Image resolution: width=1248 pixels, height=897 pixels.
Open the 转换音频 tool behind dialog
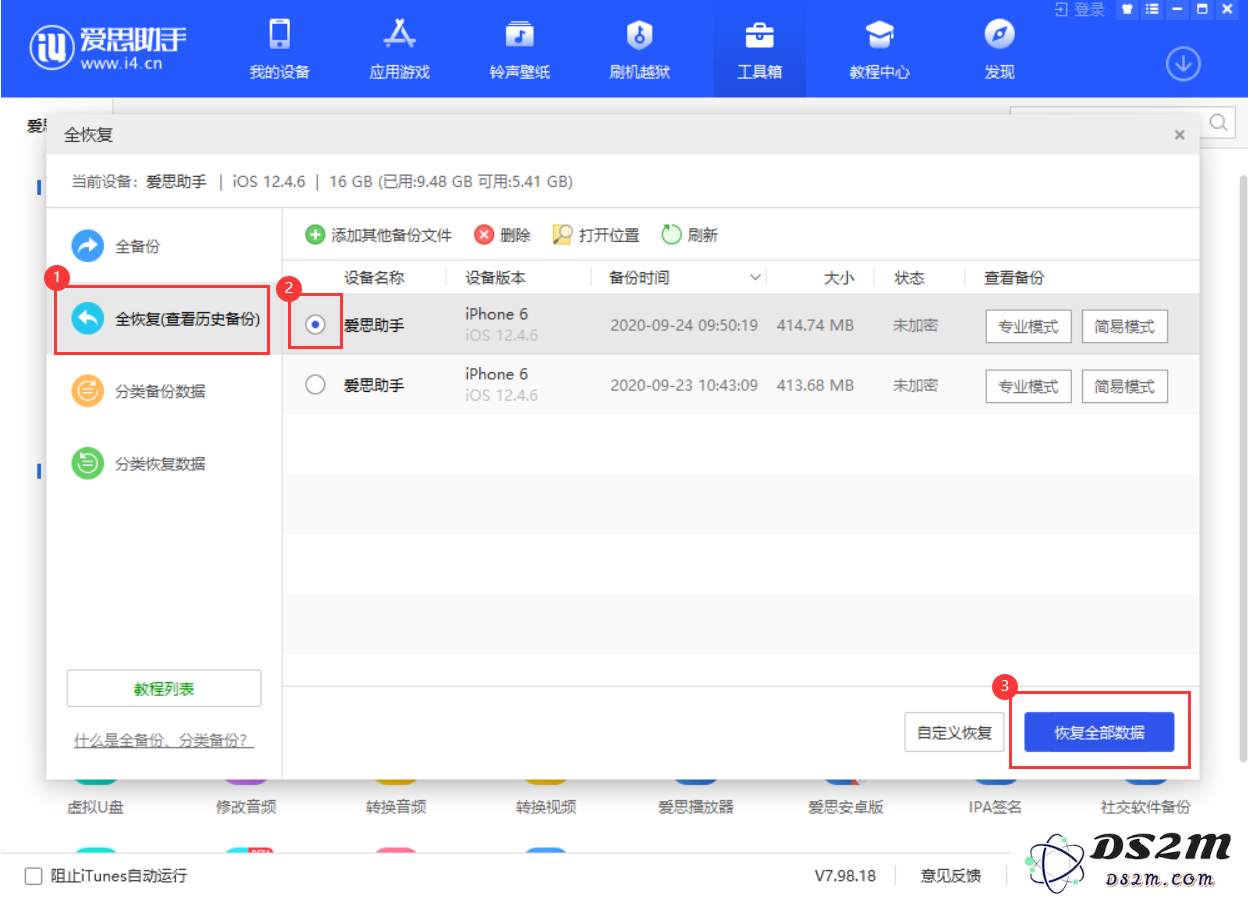coord(396,806)
